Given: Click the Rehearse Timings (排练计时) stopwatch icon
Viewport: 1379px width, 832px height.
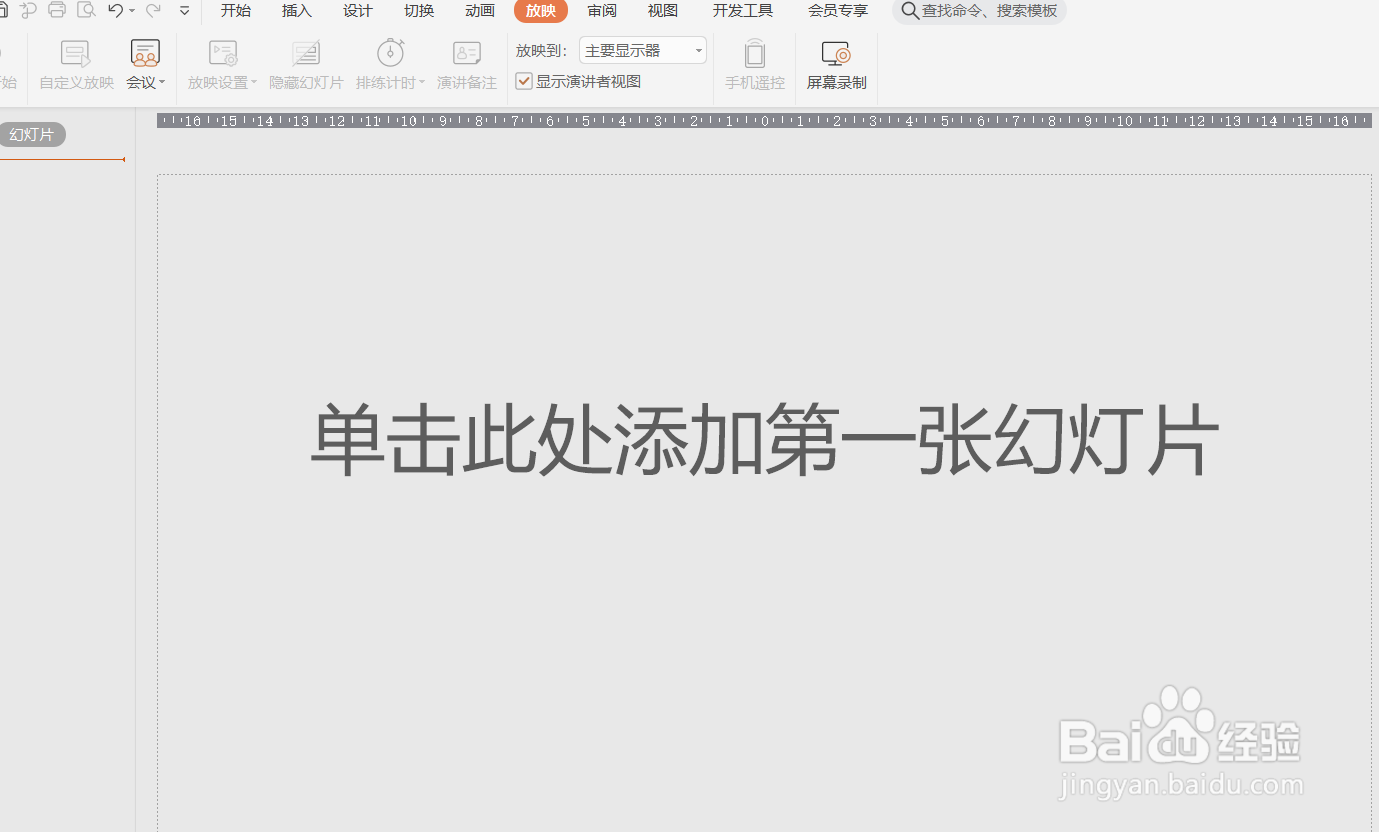Looking at the screenshot, I should (390, 53).
